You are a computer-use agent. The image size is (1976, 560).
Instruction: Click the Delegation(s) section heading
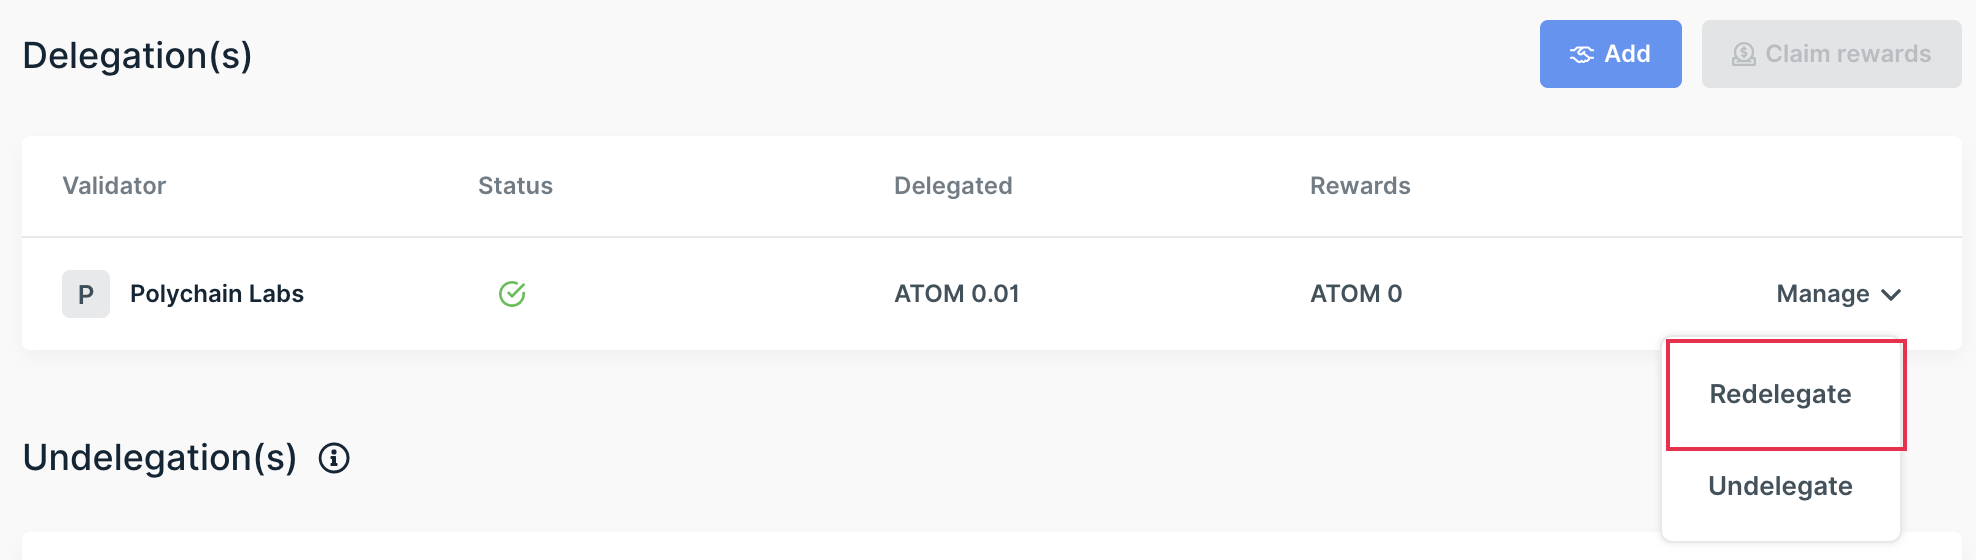click(x=137, y=56)
